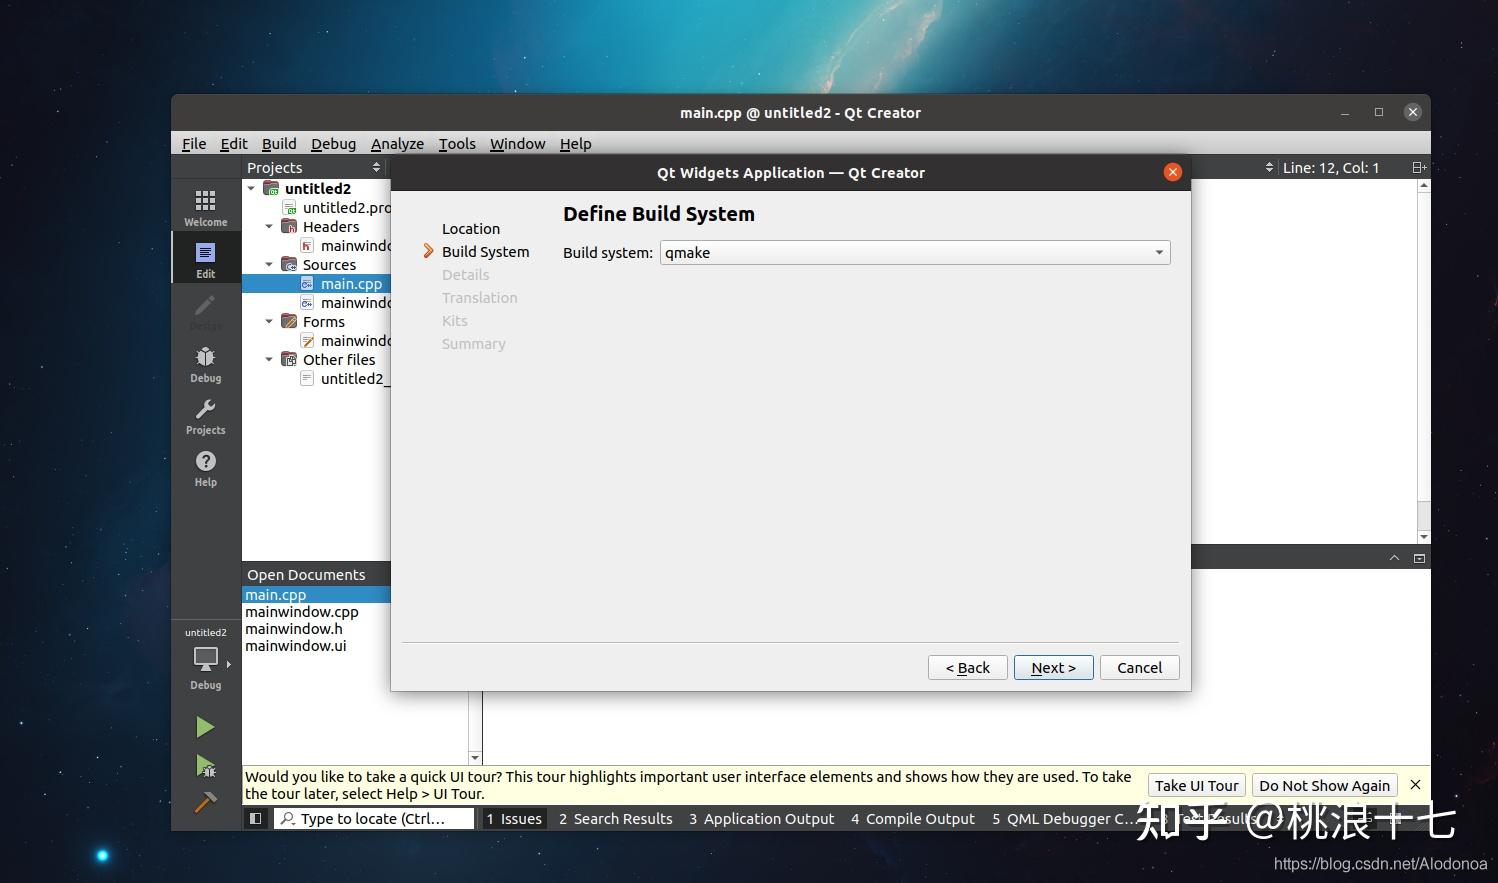Collapse the Sources tree node

click(268, 264)
